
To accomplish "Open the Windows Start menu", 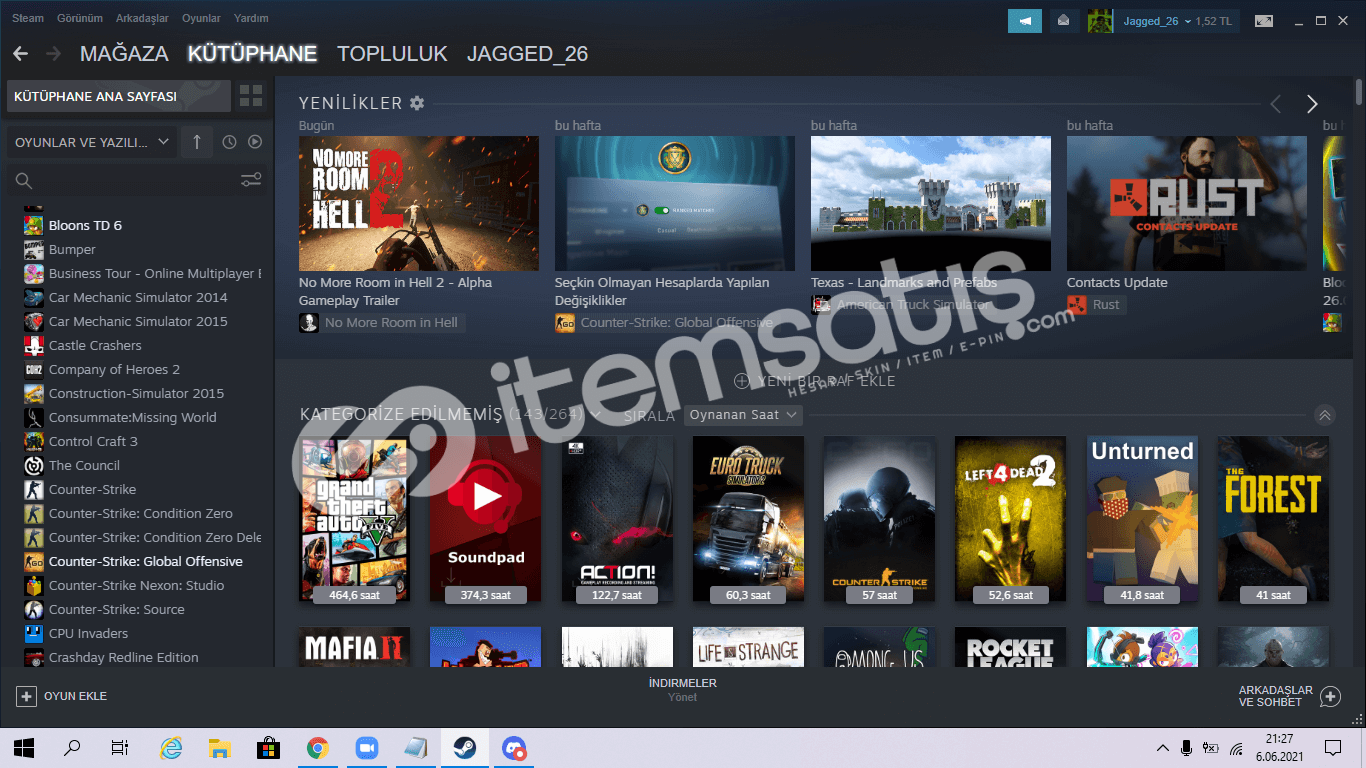I will [x=24, y=748].
